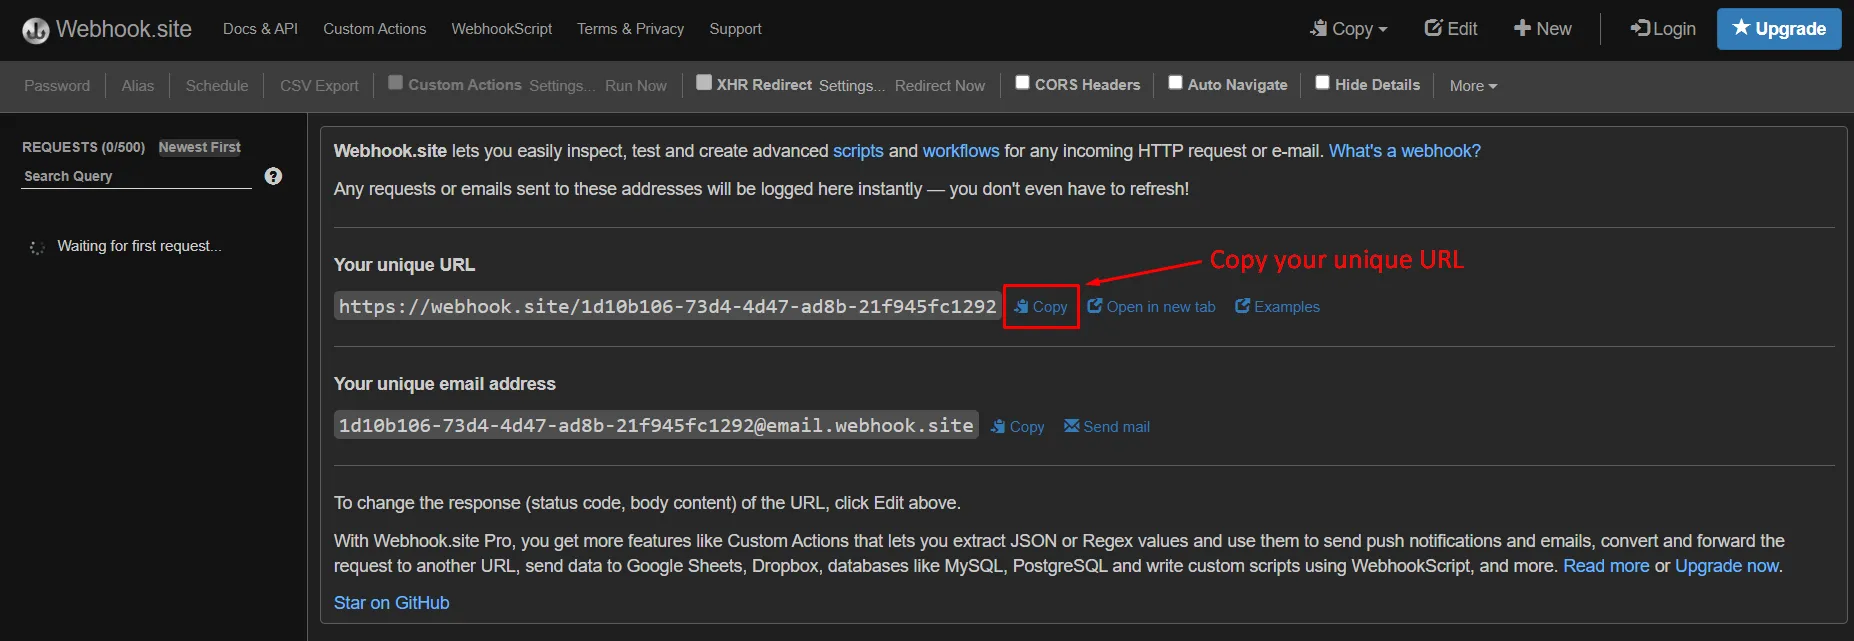
Task: Toggle the Newest First sort button
Action: pos(200,147)
